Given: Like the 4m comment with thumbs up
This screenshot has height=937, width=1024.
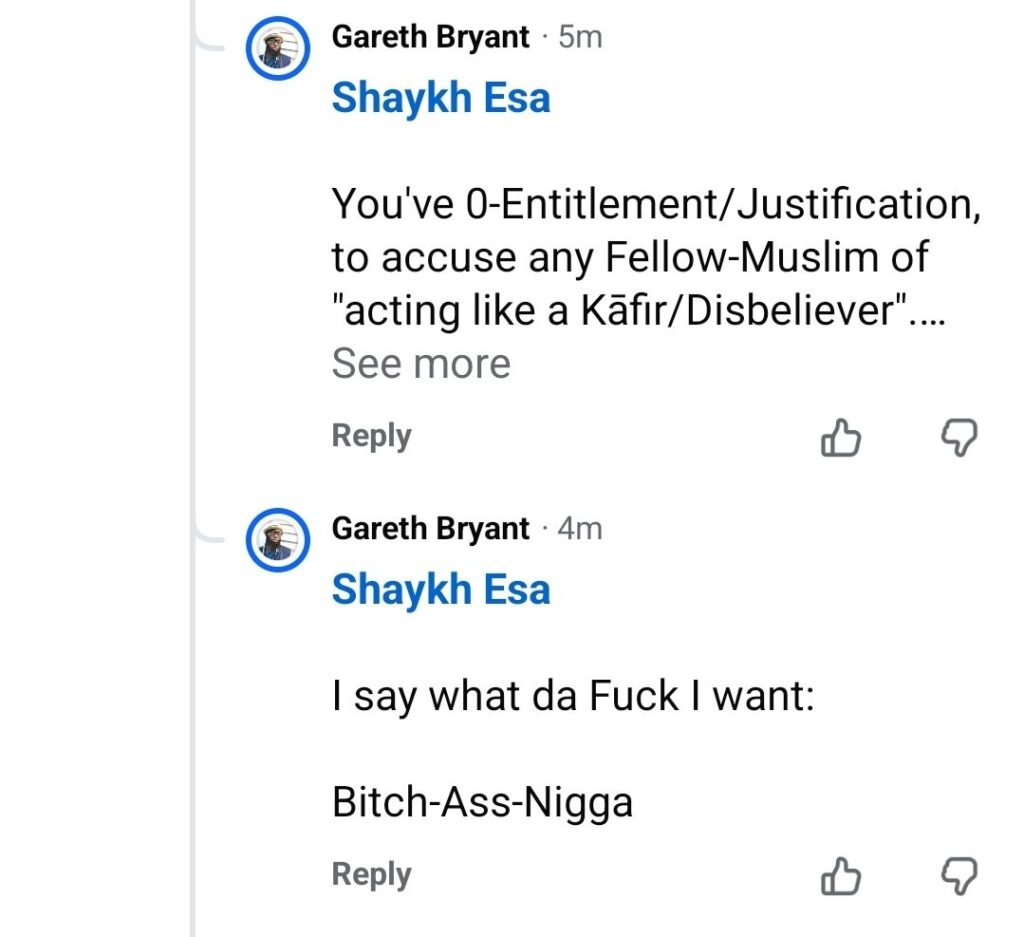Looking at the screenshot, I should click(x=840, y=877).
